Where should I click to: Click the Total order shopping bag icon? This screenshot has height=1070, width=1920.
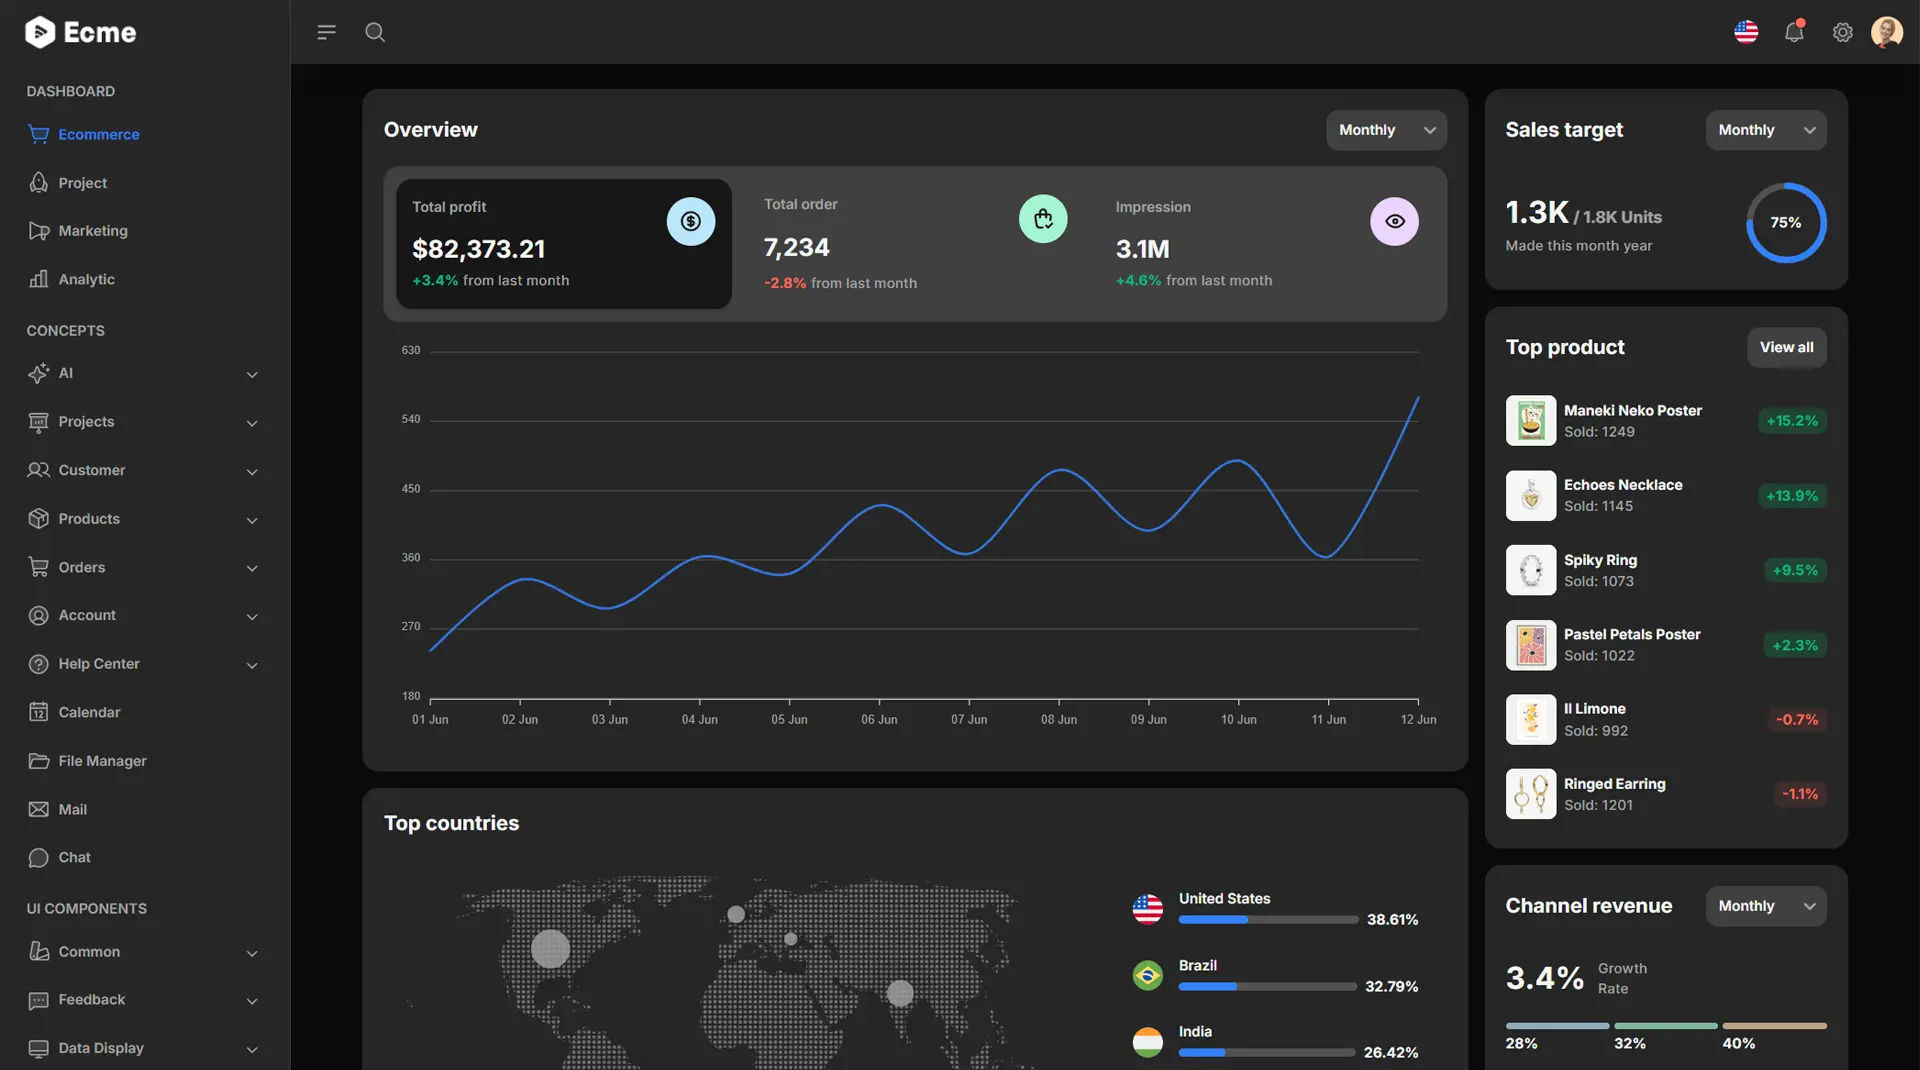pyautogui.click(x=1043, y=219)
